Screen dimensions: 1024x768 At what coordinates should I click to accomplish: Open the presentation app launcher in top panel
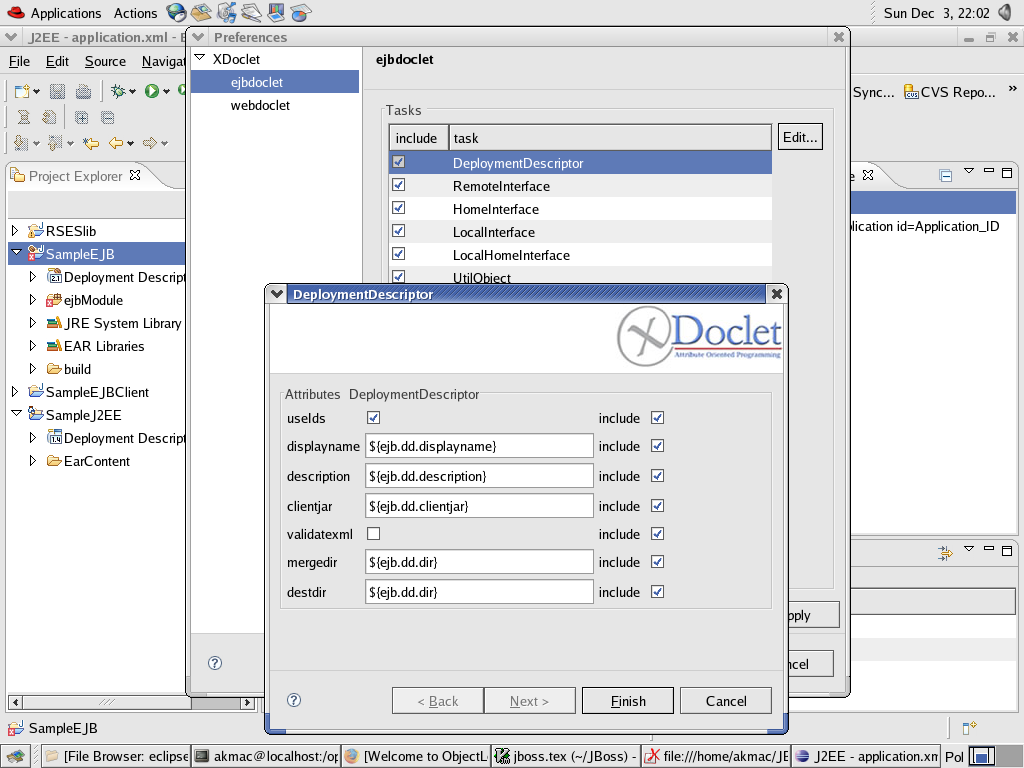pyautogui.click(x=276, y=12)
